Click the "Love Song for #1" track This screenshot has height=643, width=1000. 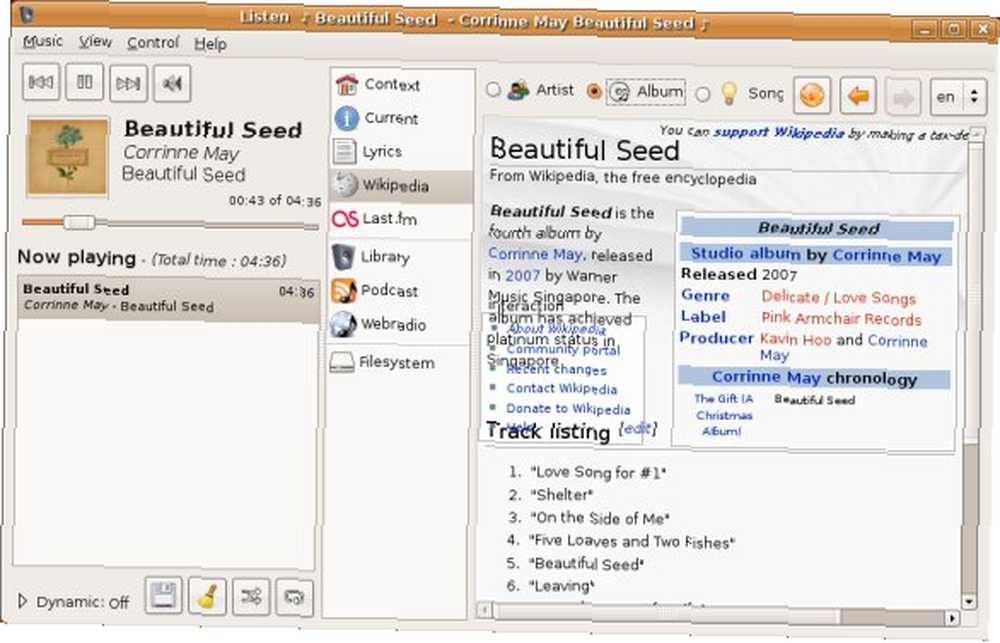[x=598, y=473]
